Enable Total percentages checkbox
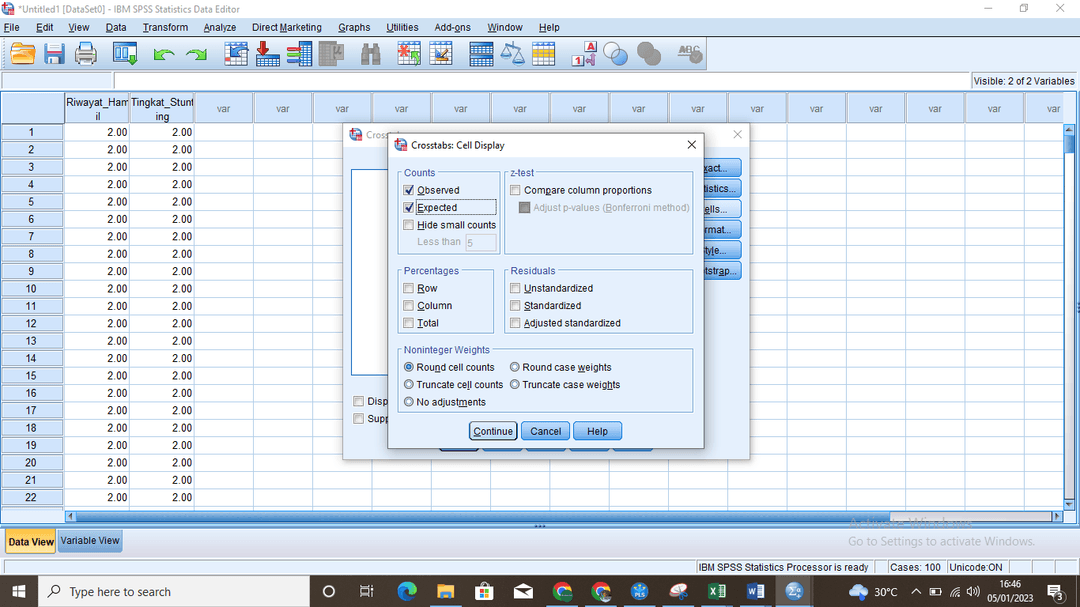1080x607 pixels. (408, 323)
